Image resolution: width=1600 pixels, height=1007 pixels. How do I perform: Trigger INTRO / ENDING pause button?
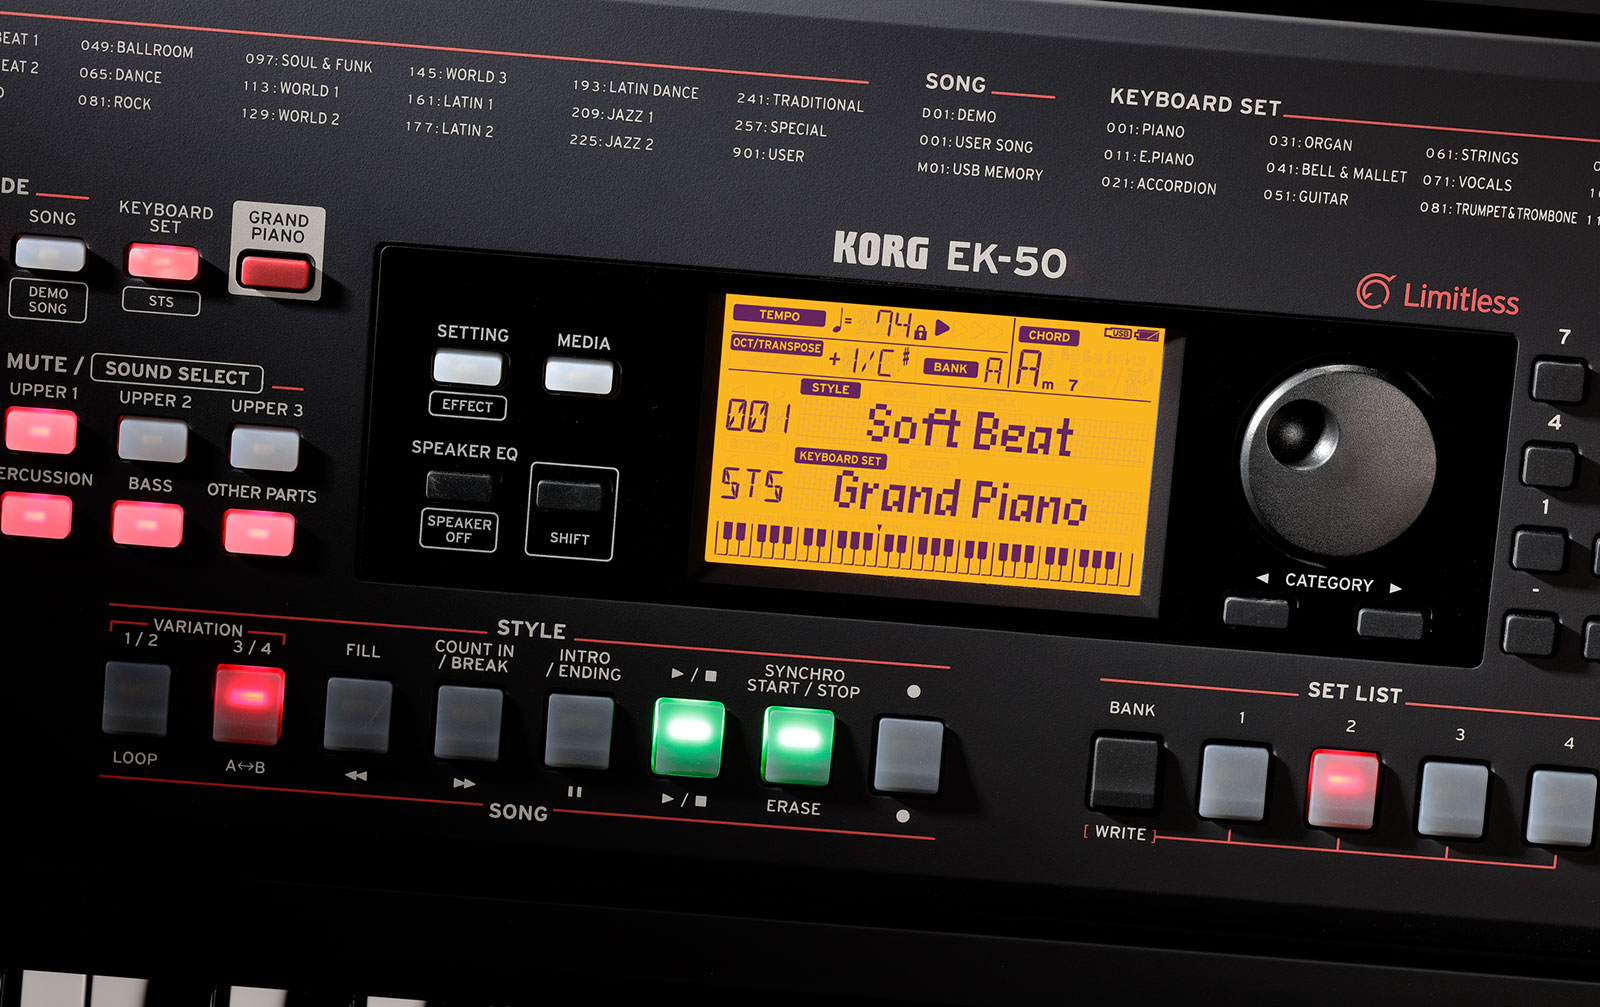(579, 732)
